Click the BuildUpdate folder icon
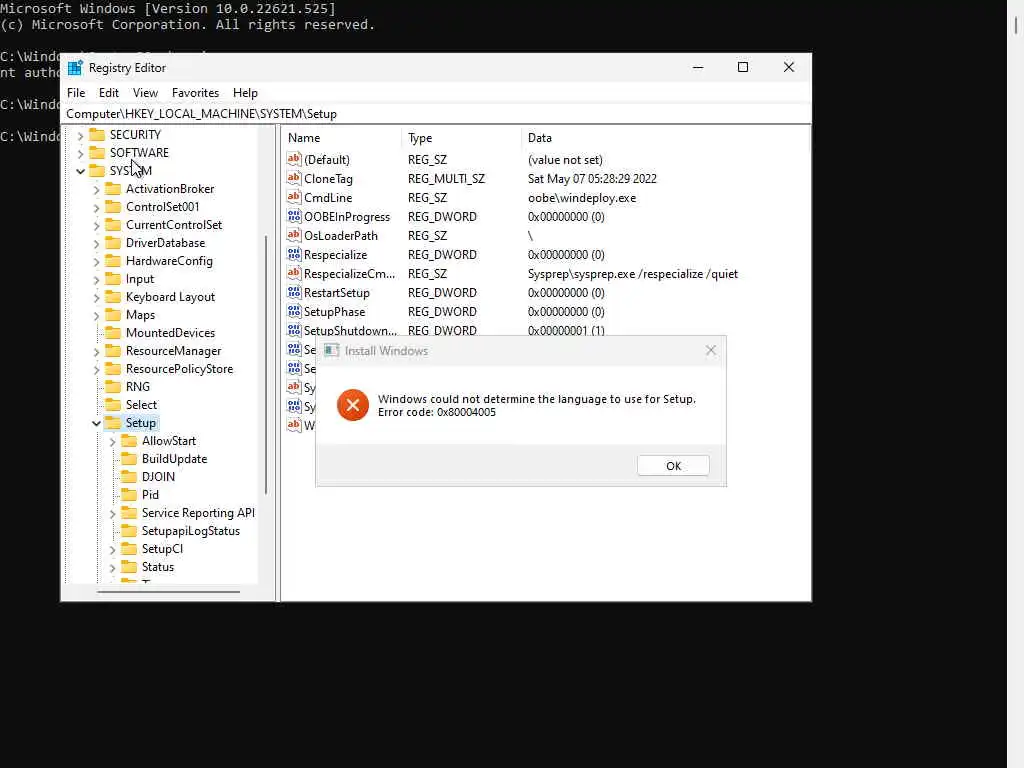The width and height of the screenshot is (1024, 768). pos(129,458)
